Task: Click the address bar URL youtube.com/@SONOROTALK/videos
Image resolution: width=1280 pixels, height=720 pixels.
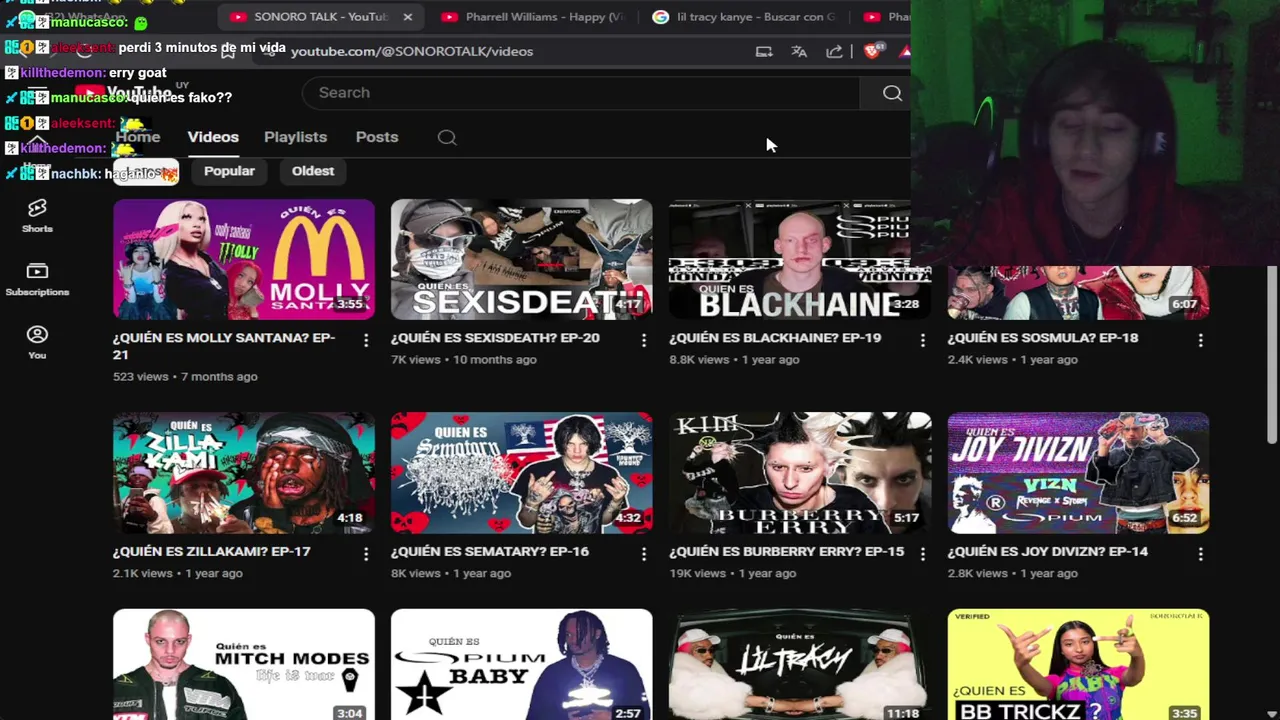Action: click(x=412, y=51)
